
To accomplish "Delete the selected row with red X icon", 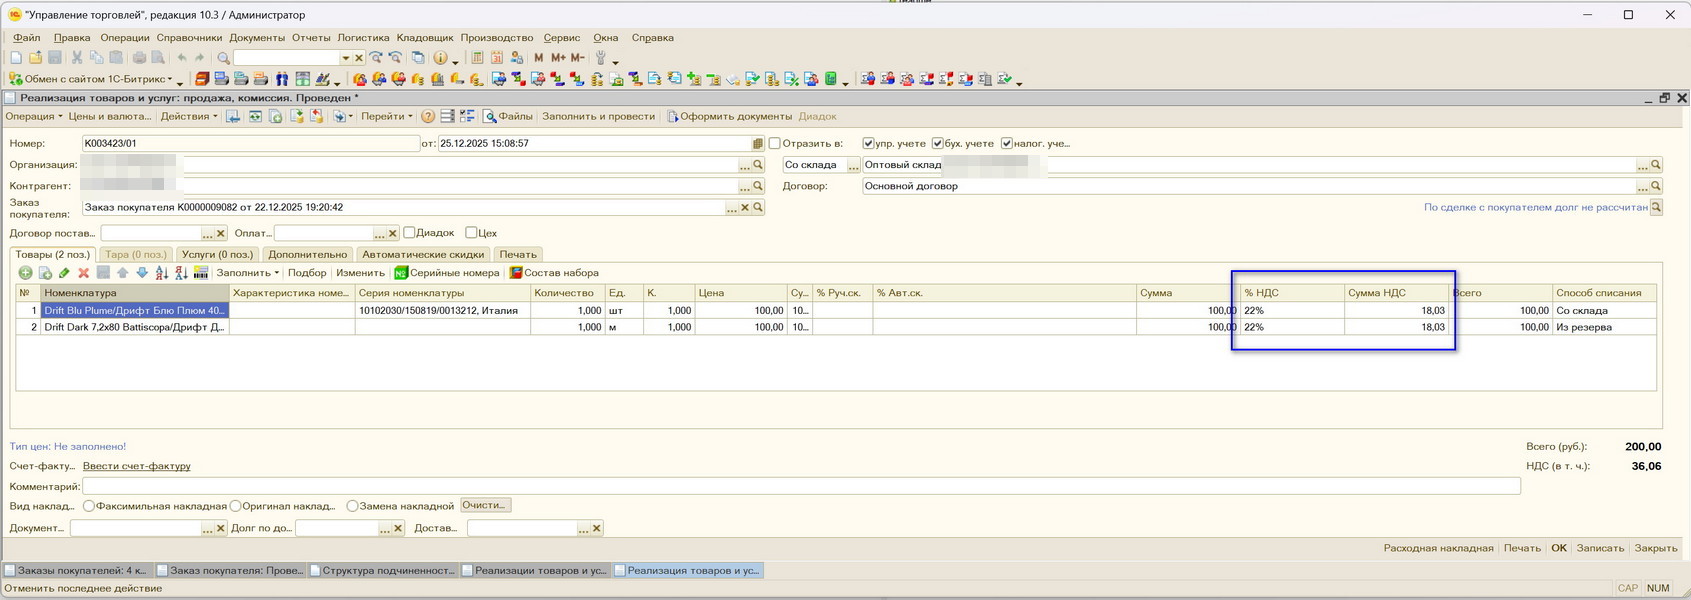I will (84, 273).
